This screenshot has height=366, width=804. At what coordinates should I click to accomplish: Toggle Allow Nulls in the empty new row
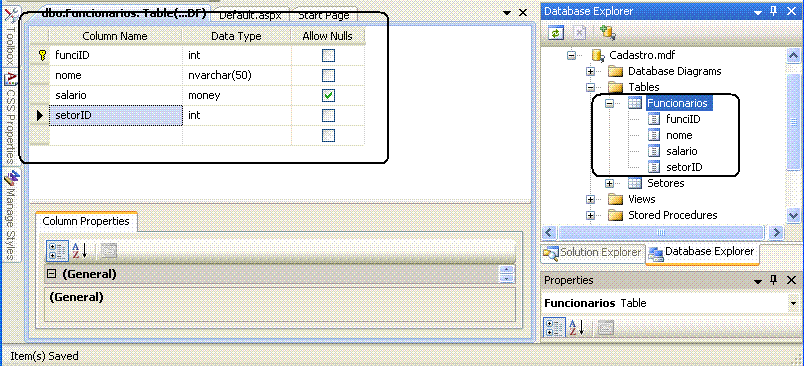(x=328, y=135)
